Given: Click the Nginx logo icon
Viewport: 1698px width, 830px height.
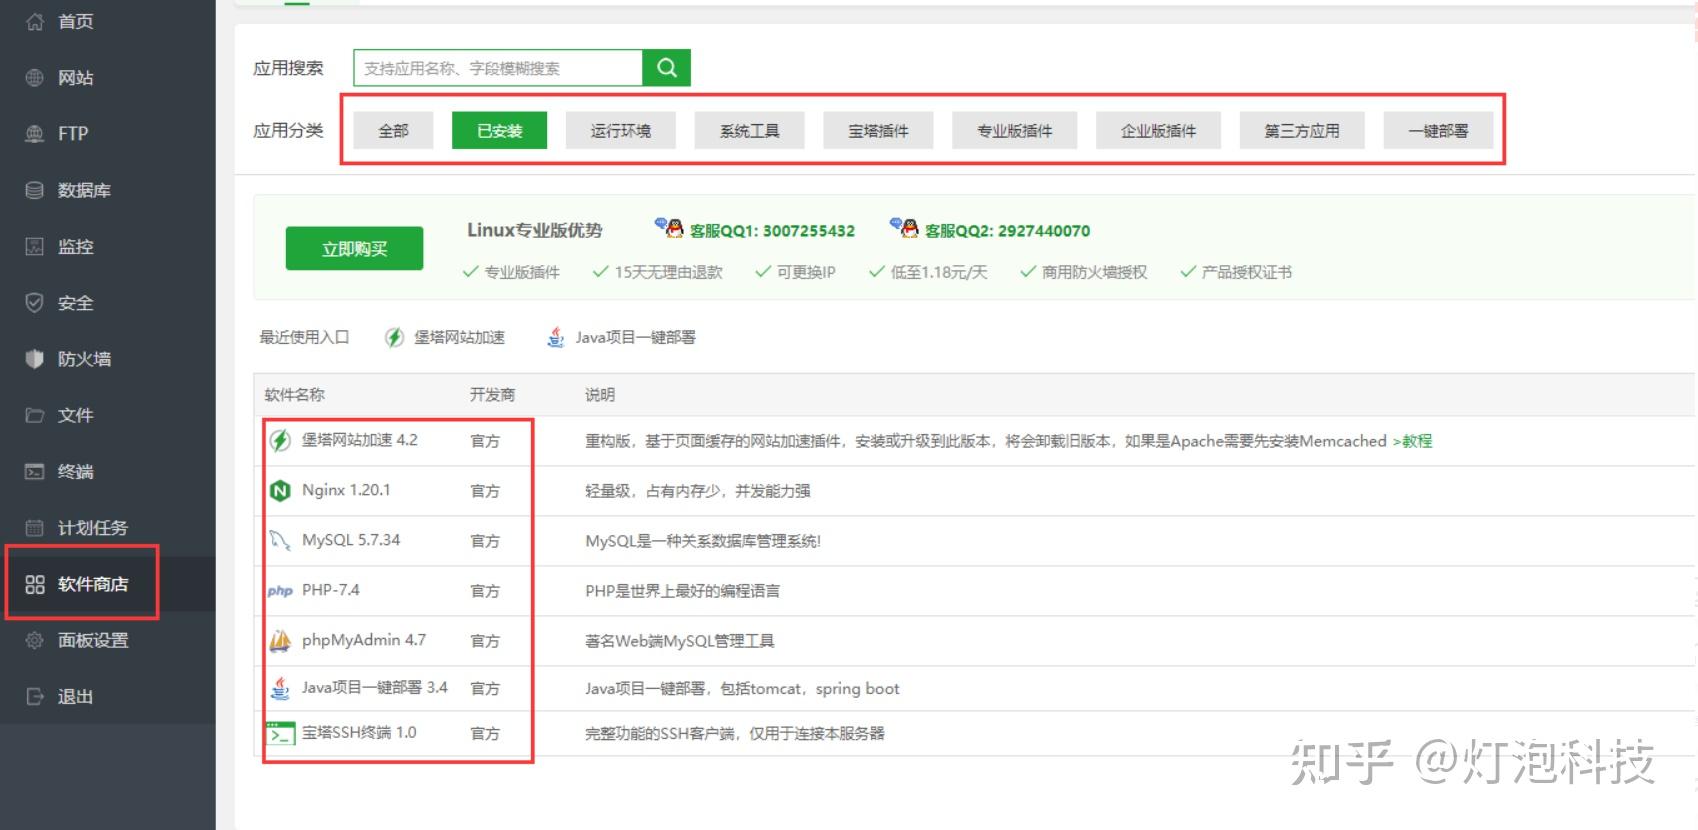Looking at the screenshot, I should 281,490.
